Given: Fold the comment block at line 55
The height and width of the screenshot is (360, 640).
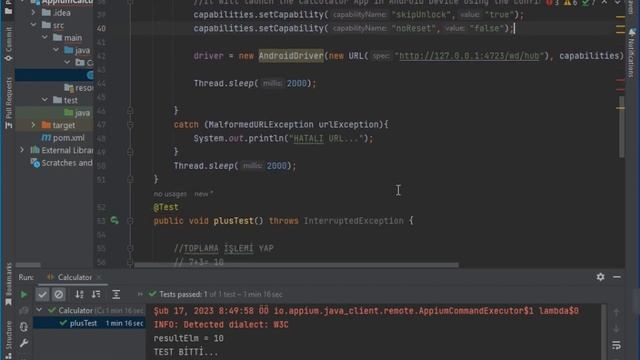Looking at the screenshot, I should (x=130, y=248).
